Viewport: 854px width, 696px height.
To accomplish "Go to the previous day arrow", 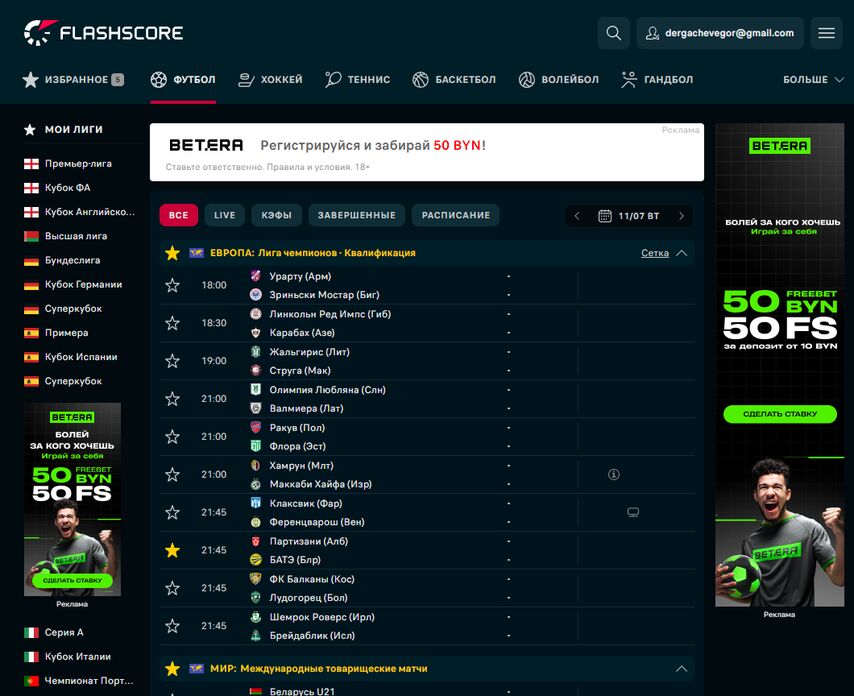I will 577,216.
